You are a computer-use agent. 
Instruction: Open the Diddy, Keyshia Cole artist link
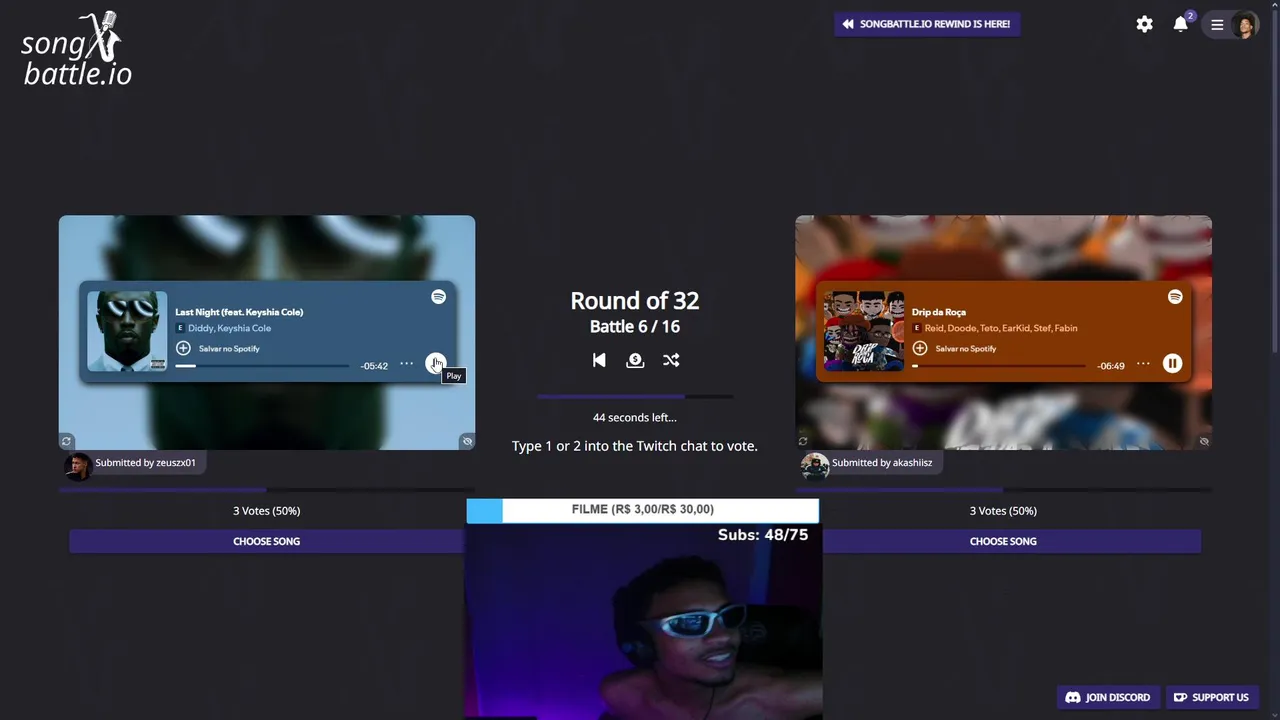[229, 328]
